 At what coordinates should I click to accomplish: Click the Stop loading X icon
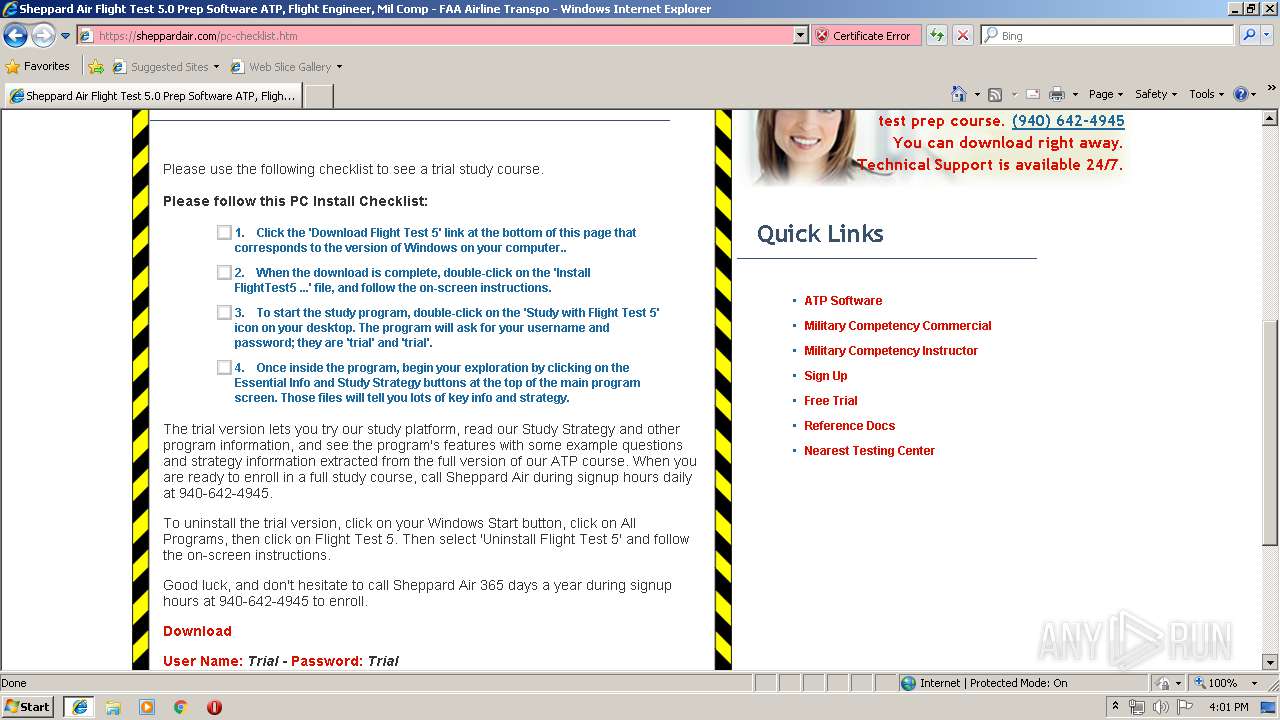pos(963,35)
